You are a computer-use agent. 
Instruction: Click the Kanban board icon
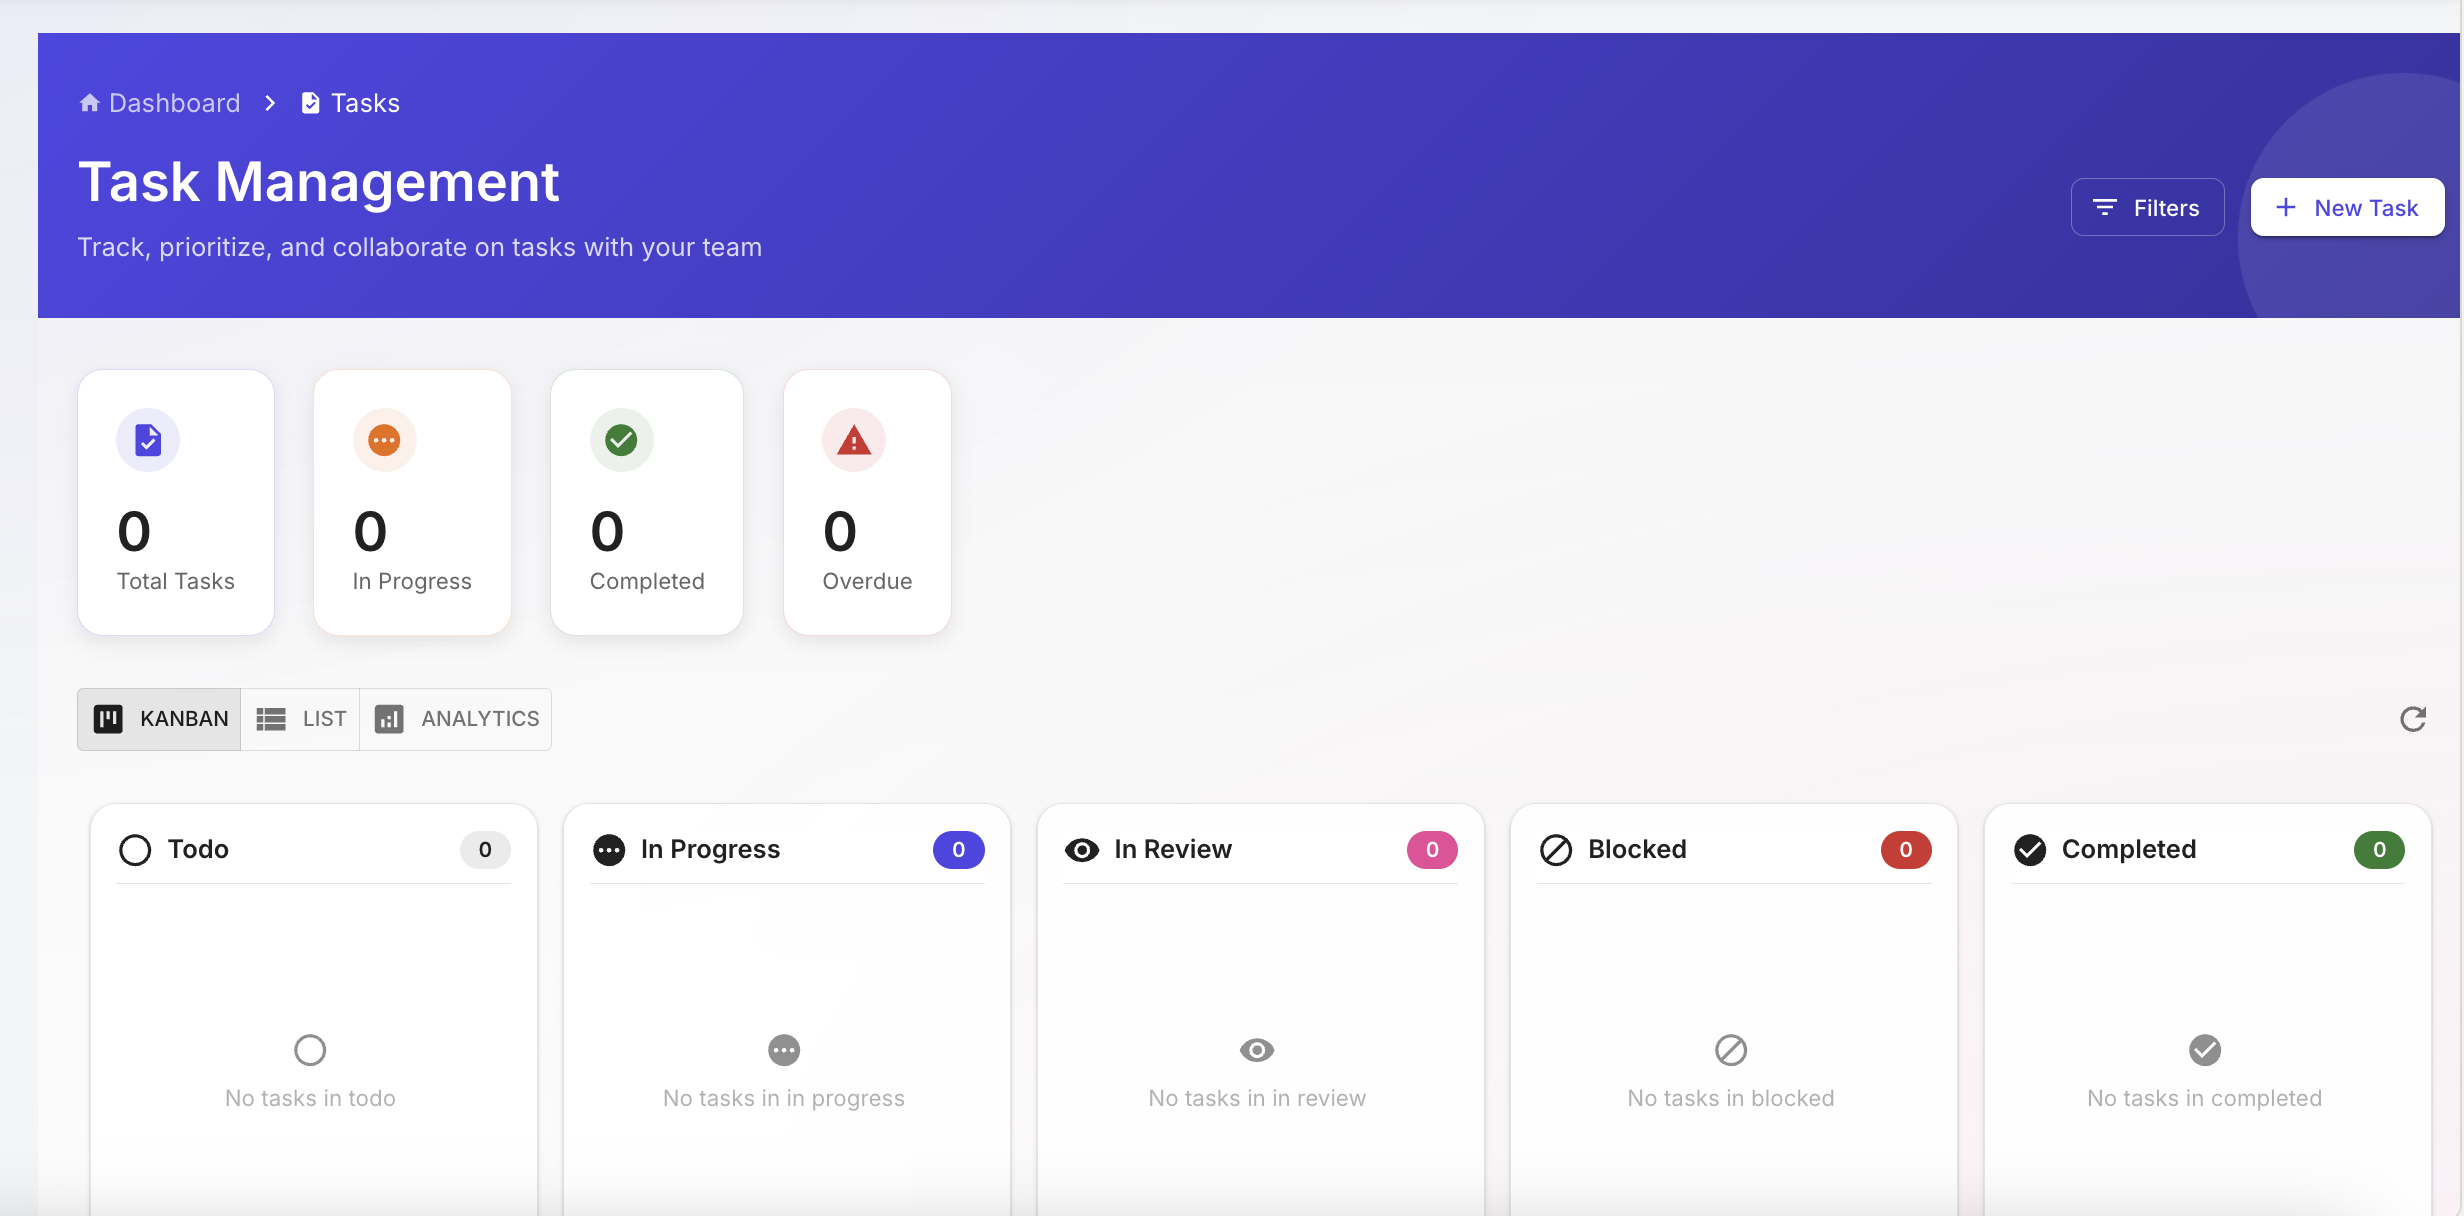[108, 719]
